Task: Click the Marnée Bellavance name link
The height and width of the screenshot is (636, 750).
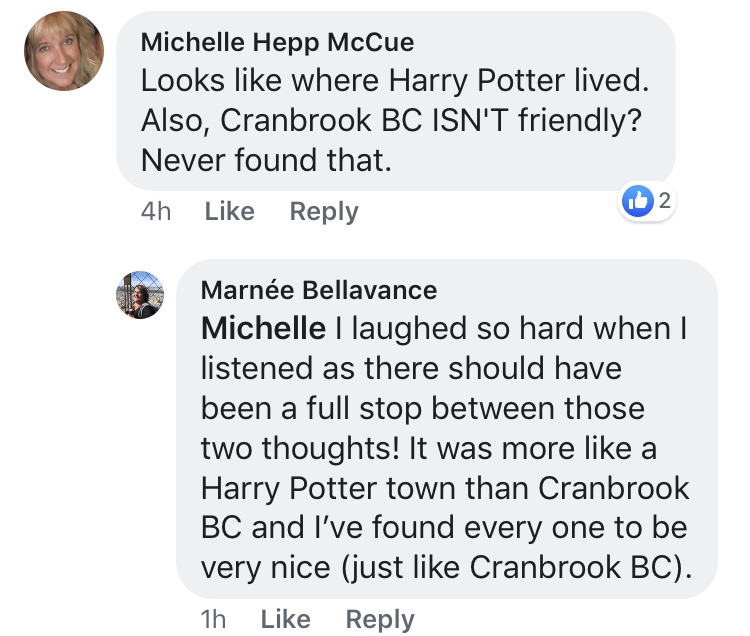Action: [x=318, y=290]
